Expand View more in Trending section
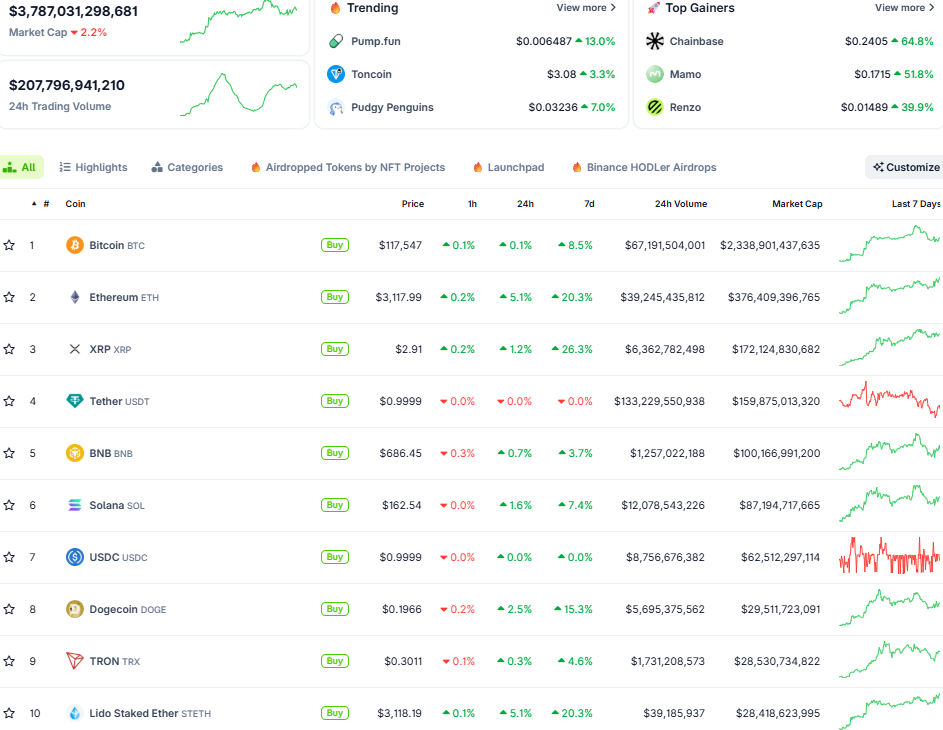The width and height of the screenshot is (943, 730). pos(585,8)
